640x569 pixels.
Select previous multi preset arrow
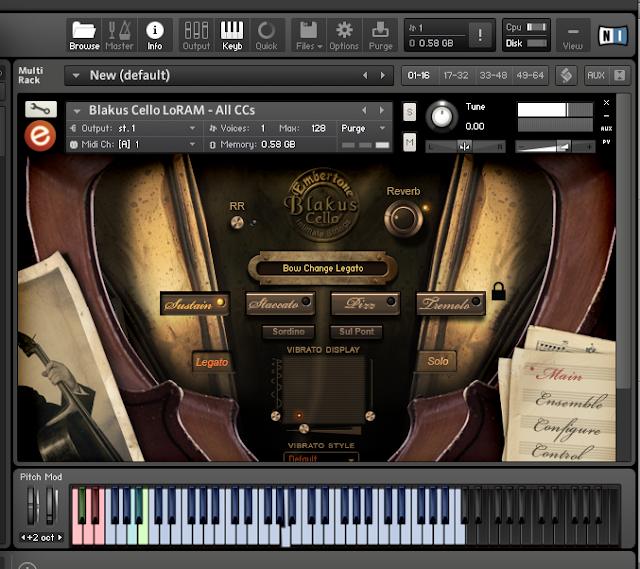[365, 76]
